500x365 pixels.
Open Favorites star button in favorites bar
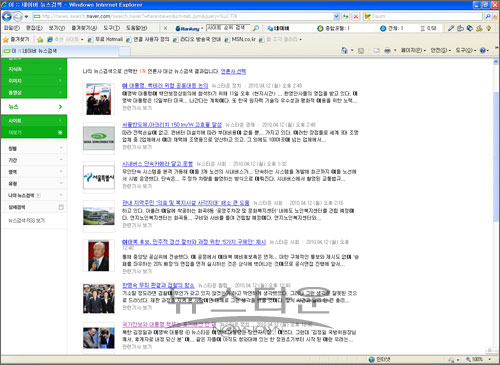pos(16,39)
